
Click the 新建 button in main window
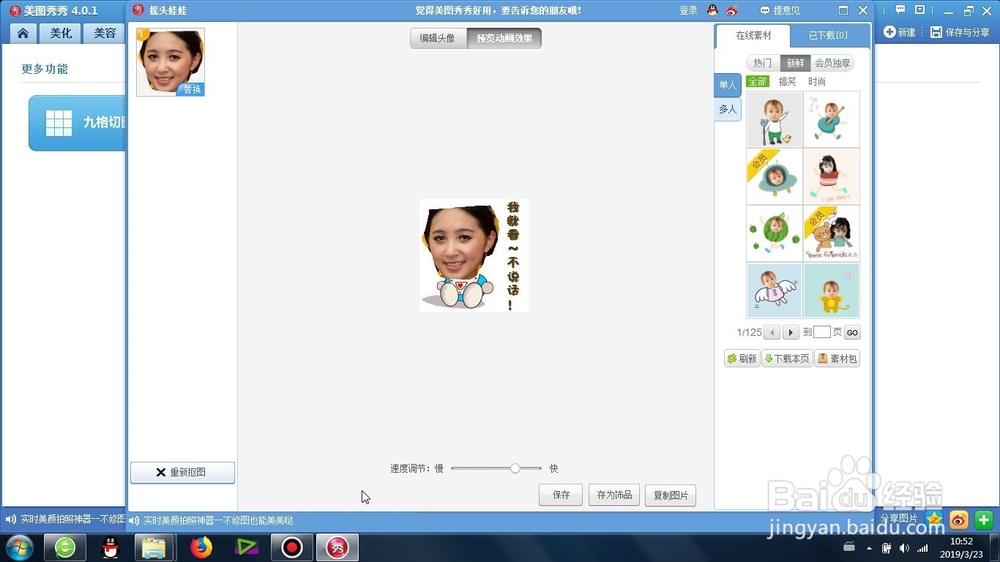pos(900,32)
